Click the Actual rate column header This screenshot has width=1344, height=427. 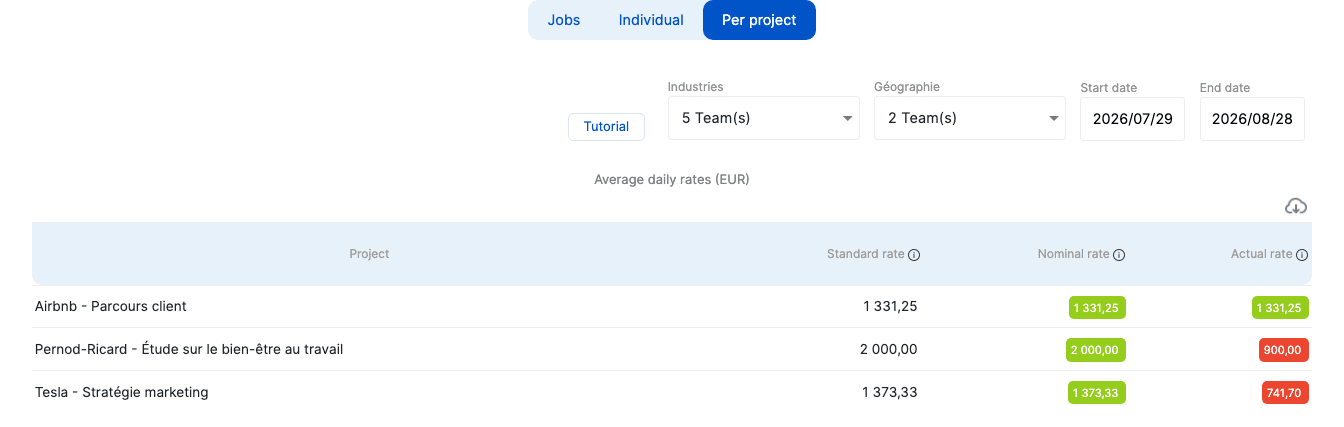click(x=1261, y=254)
